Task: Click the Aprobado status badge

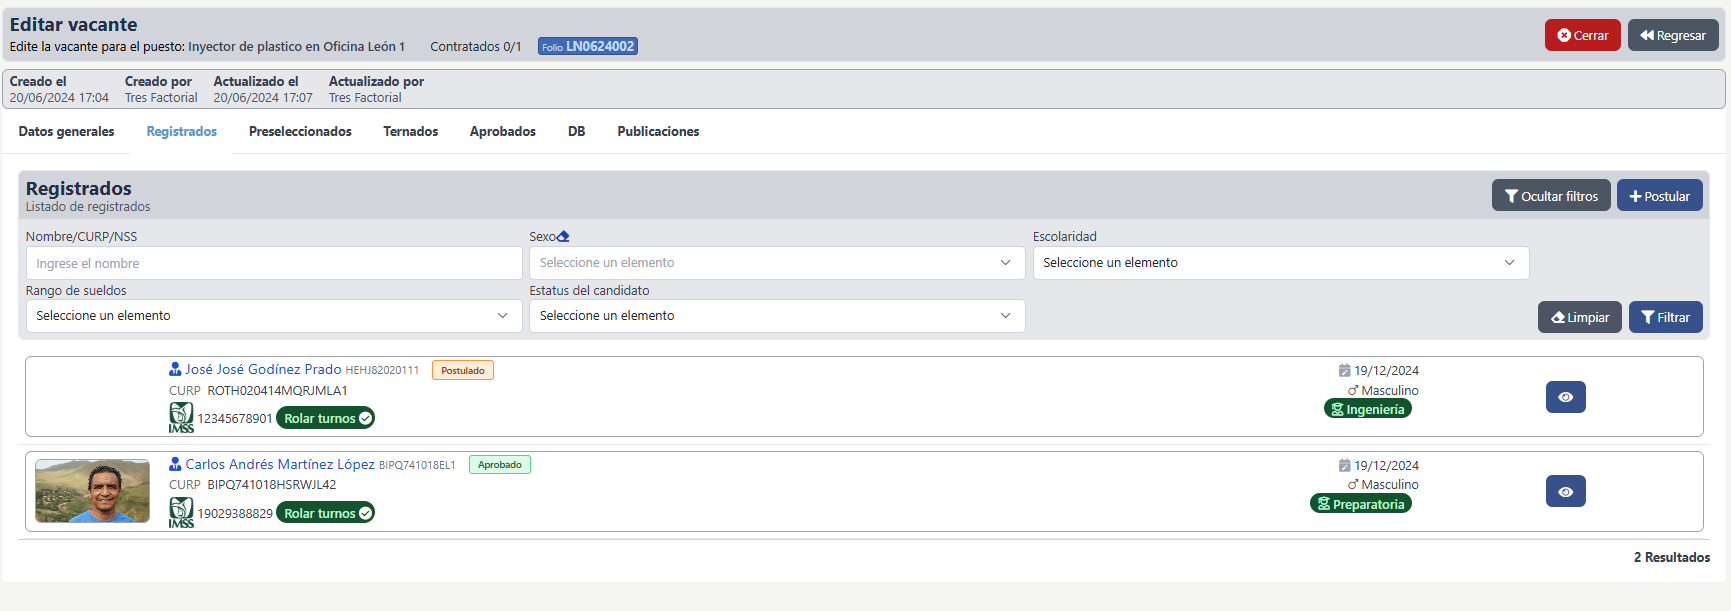Action: coord(500,464)
